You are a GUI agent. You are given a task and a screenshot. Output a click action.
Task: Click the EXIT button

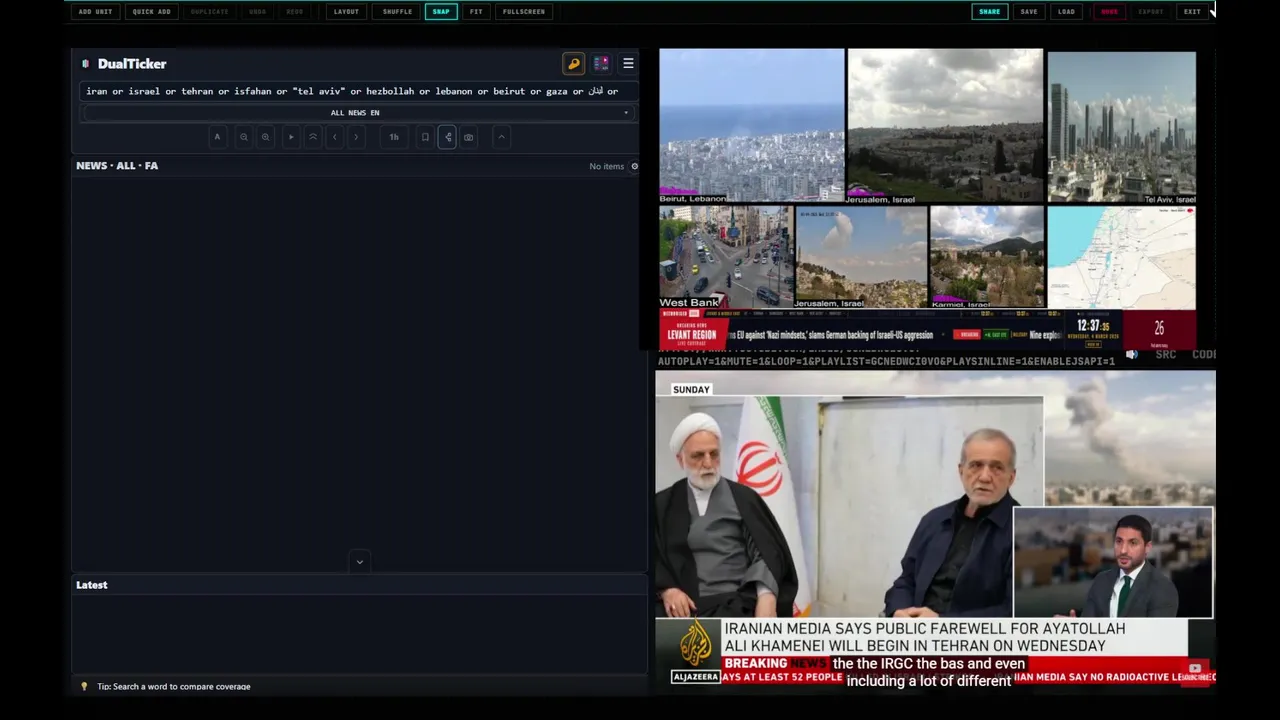pyautogui.click(x=1192, y=12)
